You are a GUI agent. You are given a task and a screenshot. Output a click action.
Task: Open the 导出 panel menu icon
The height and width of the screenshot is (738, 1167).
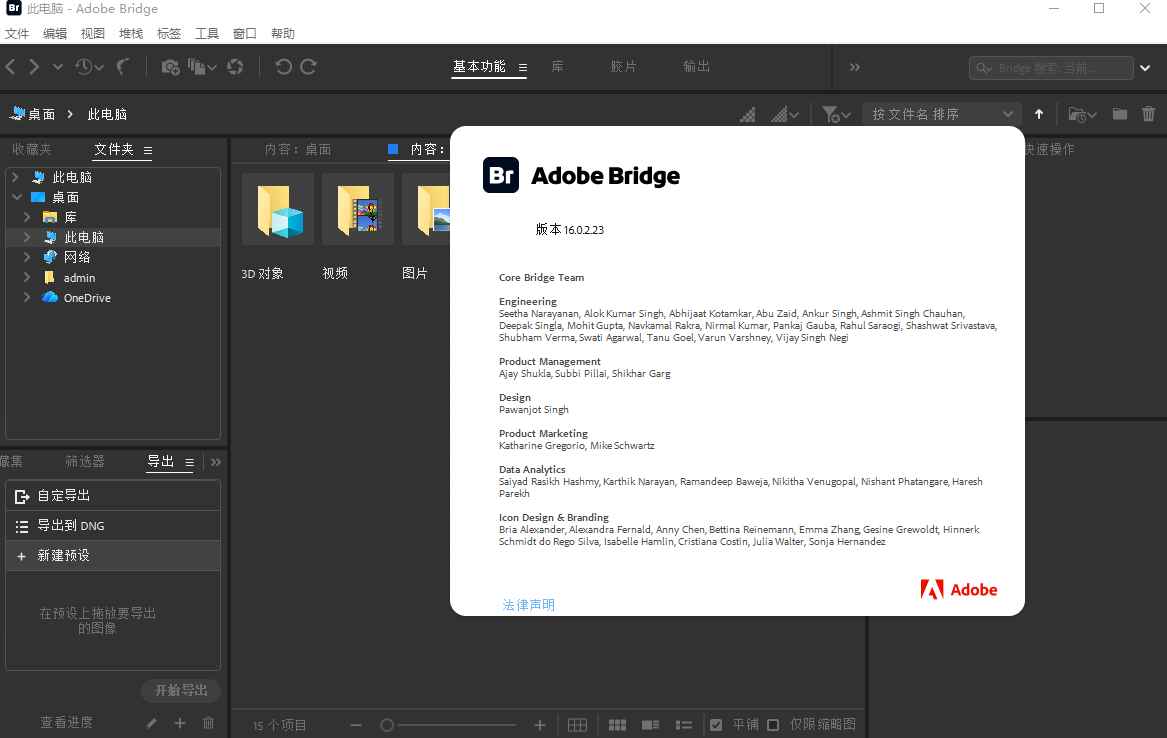click(x=189, y=462)
